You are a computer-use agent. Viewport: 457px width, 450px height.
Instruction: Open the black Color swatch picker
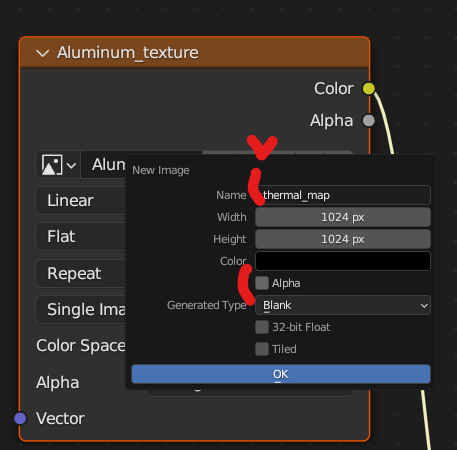[343, 261]
